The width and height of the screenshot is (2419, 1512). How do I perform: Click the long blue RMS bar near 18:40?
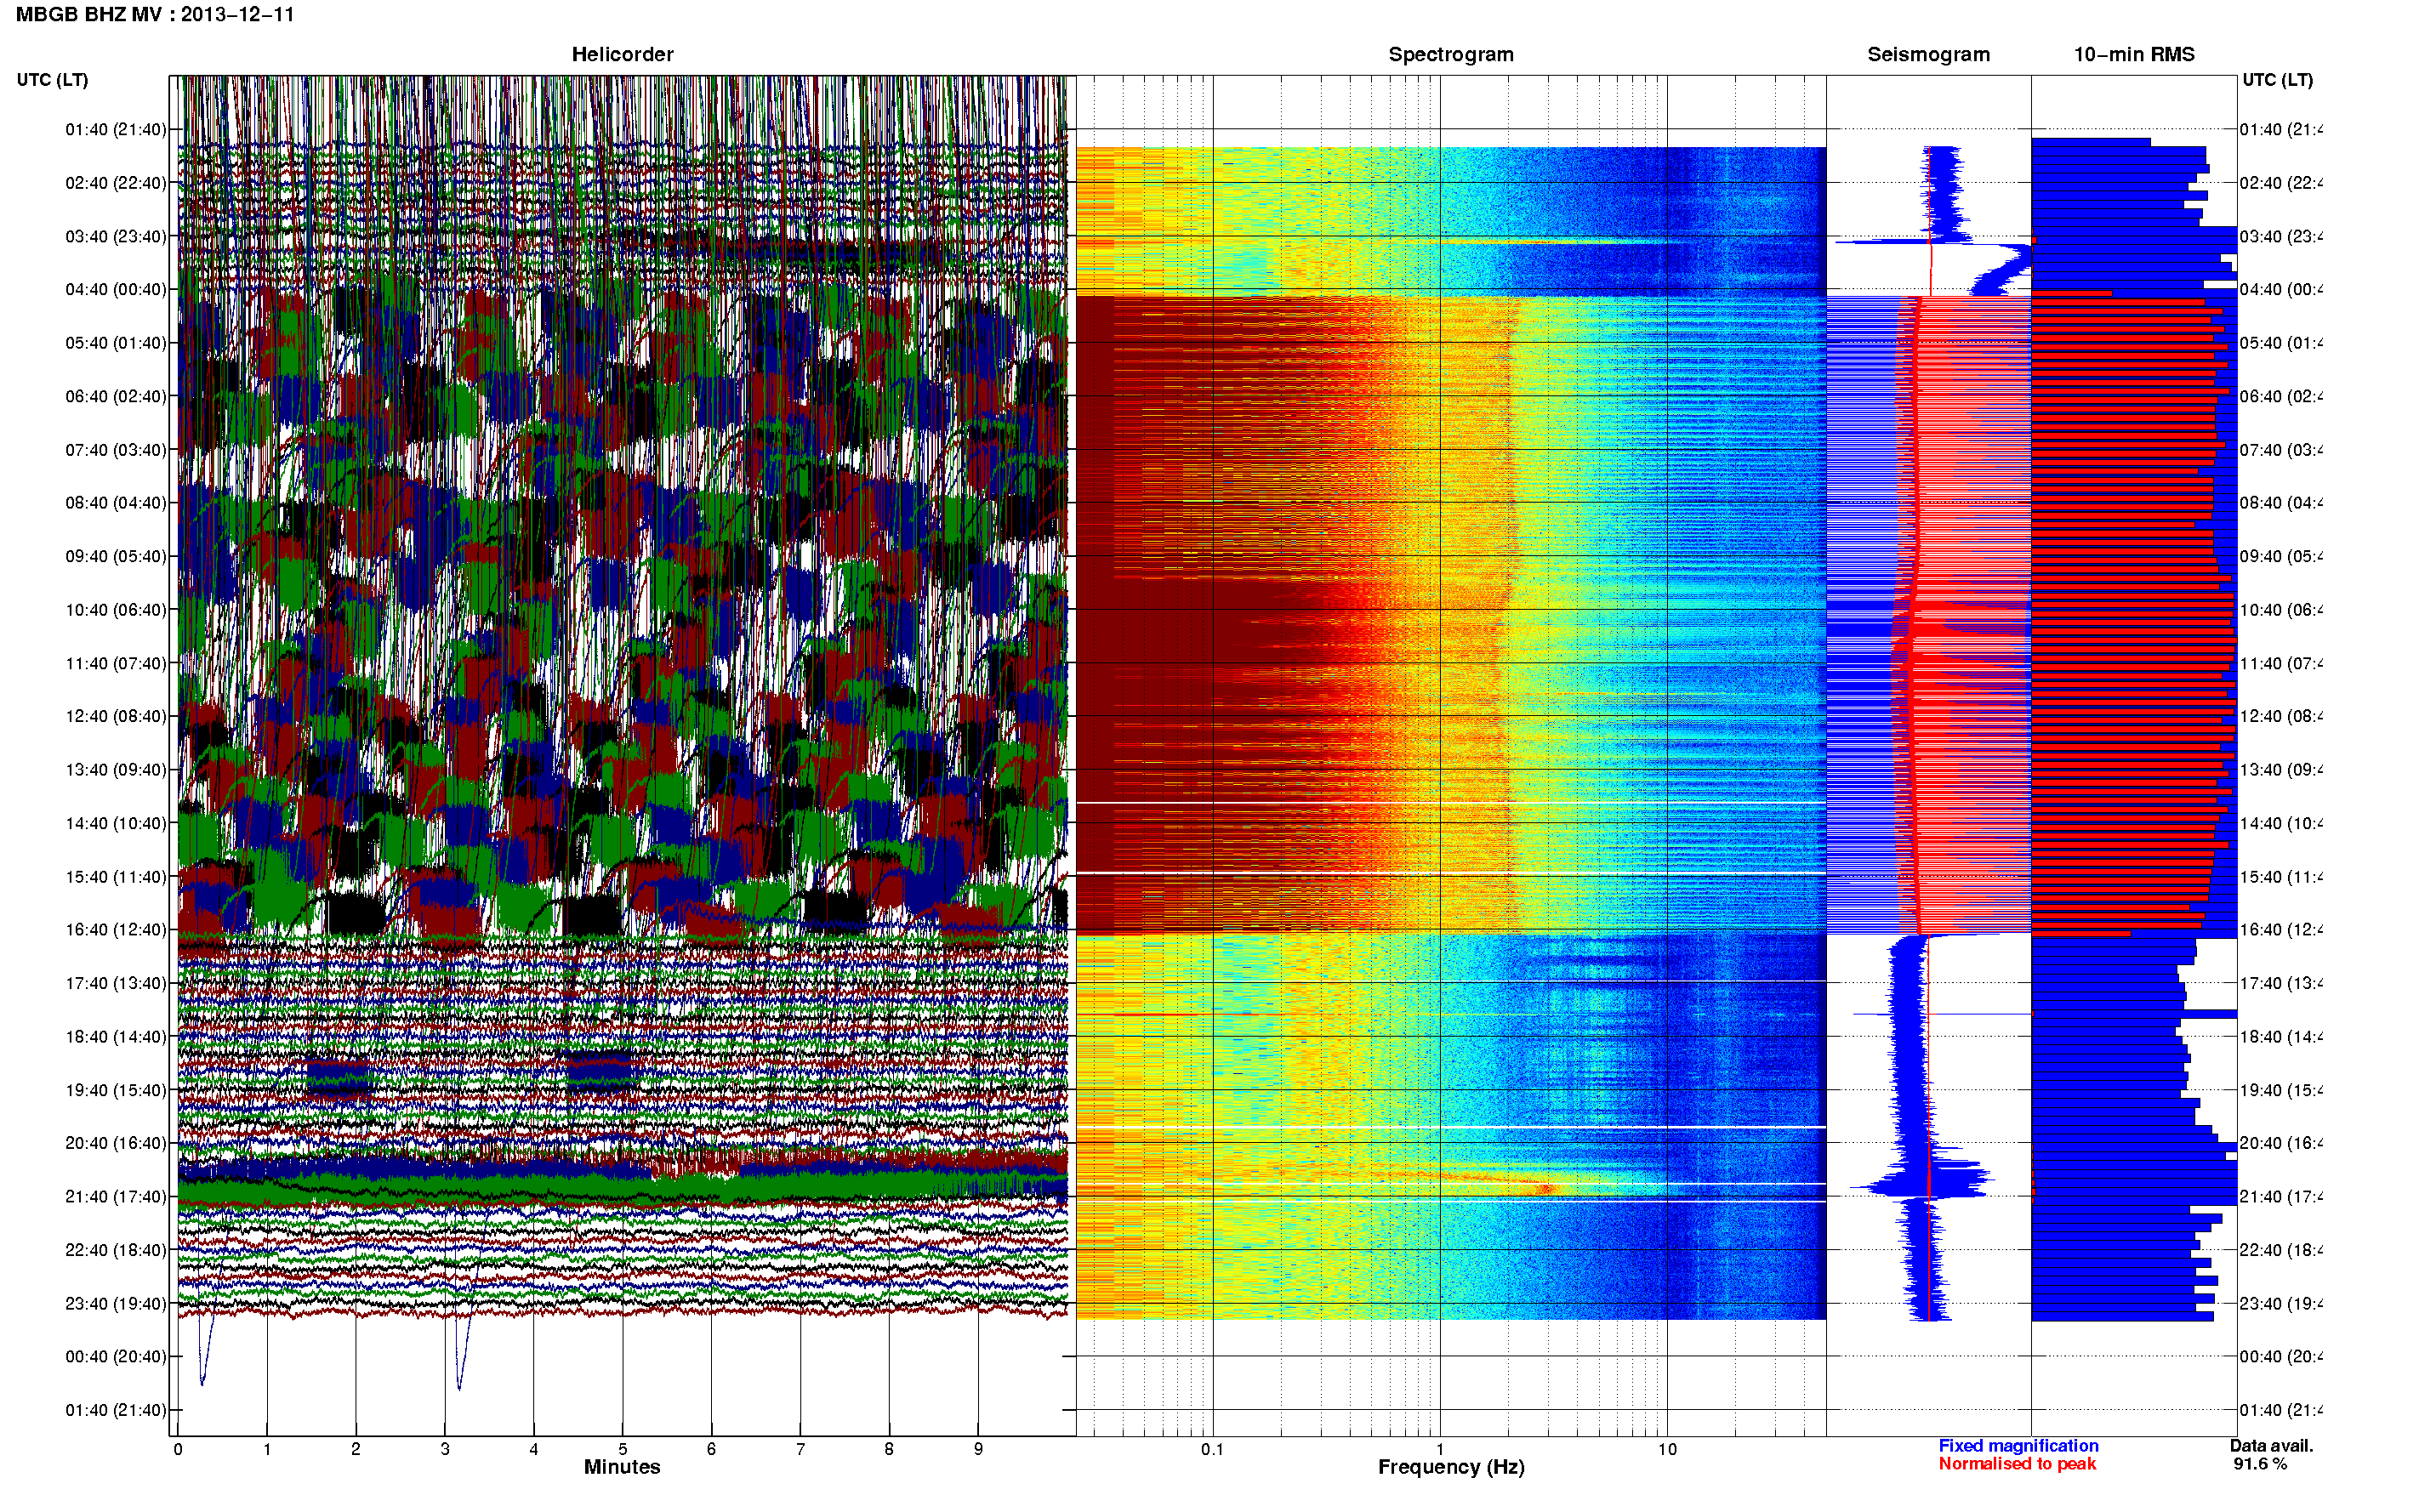tap(2134, 1014)
